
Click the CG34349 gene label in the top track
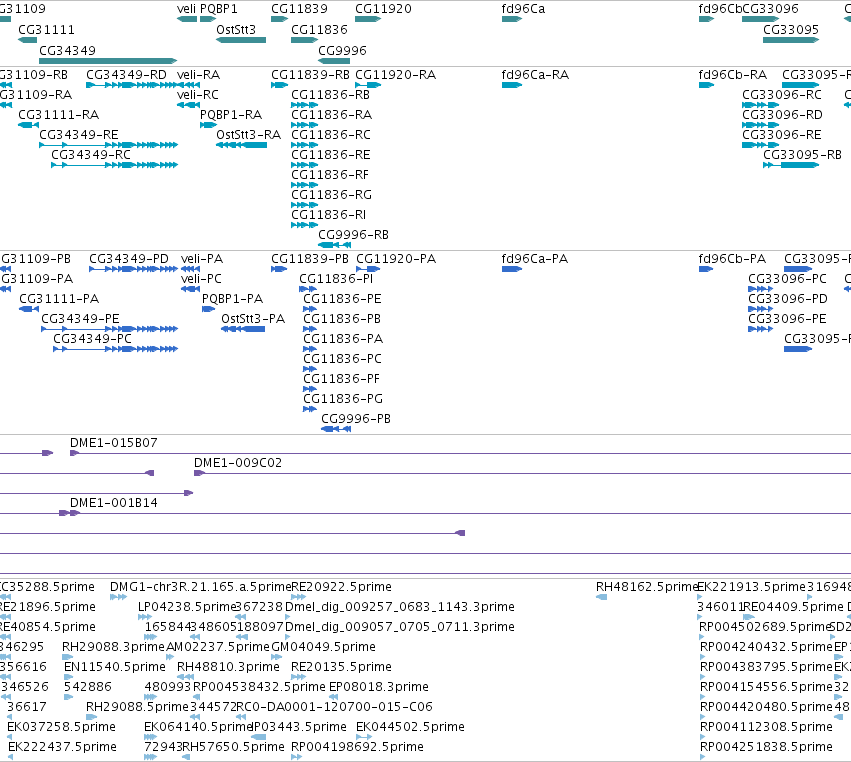point(67,50)
